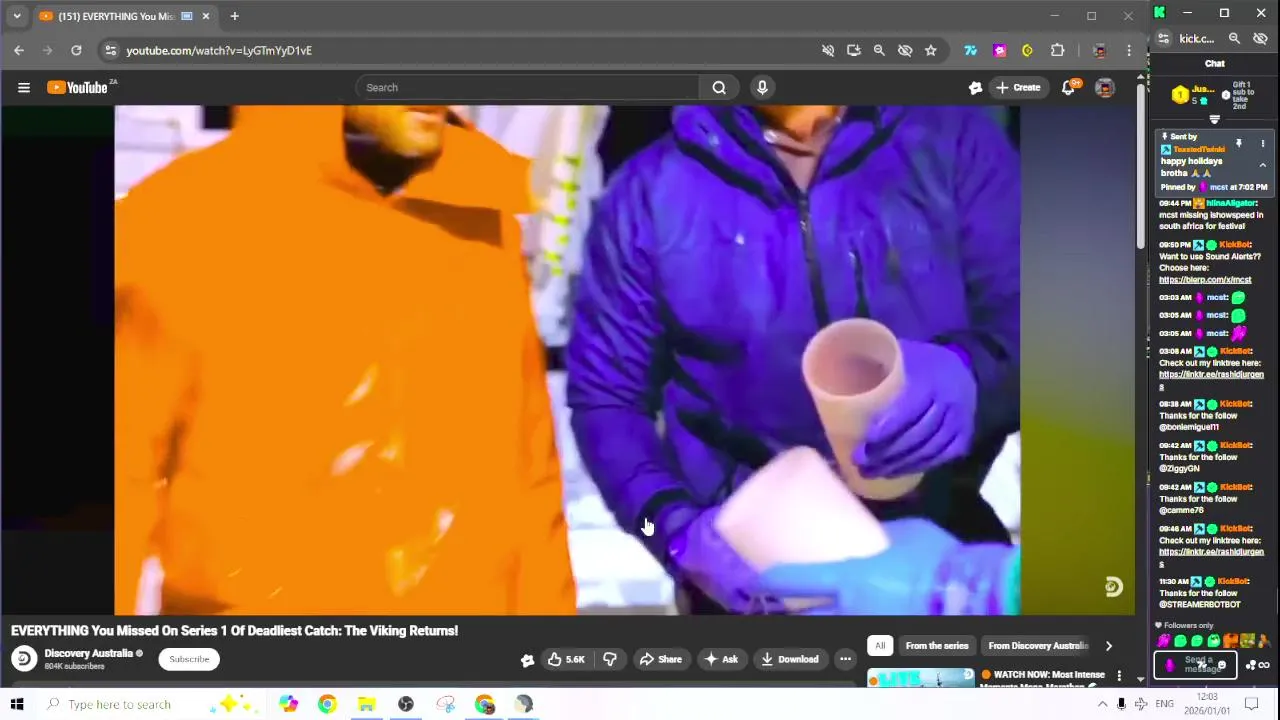Open the YouTube hamburger guide menu
Image resolution: width=1280 pixels, height=720 pixels.
[23, 88]
